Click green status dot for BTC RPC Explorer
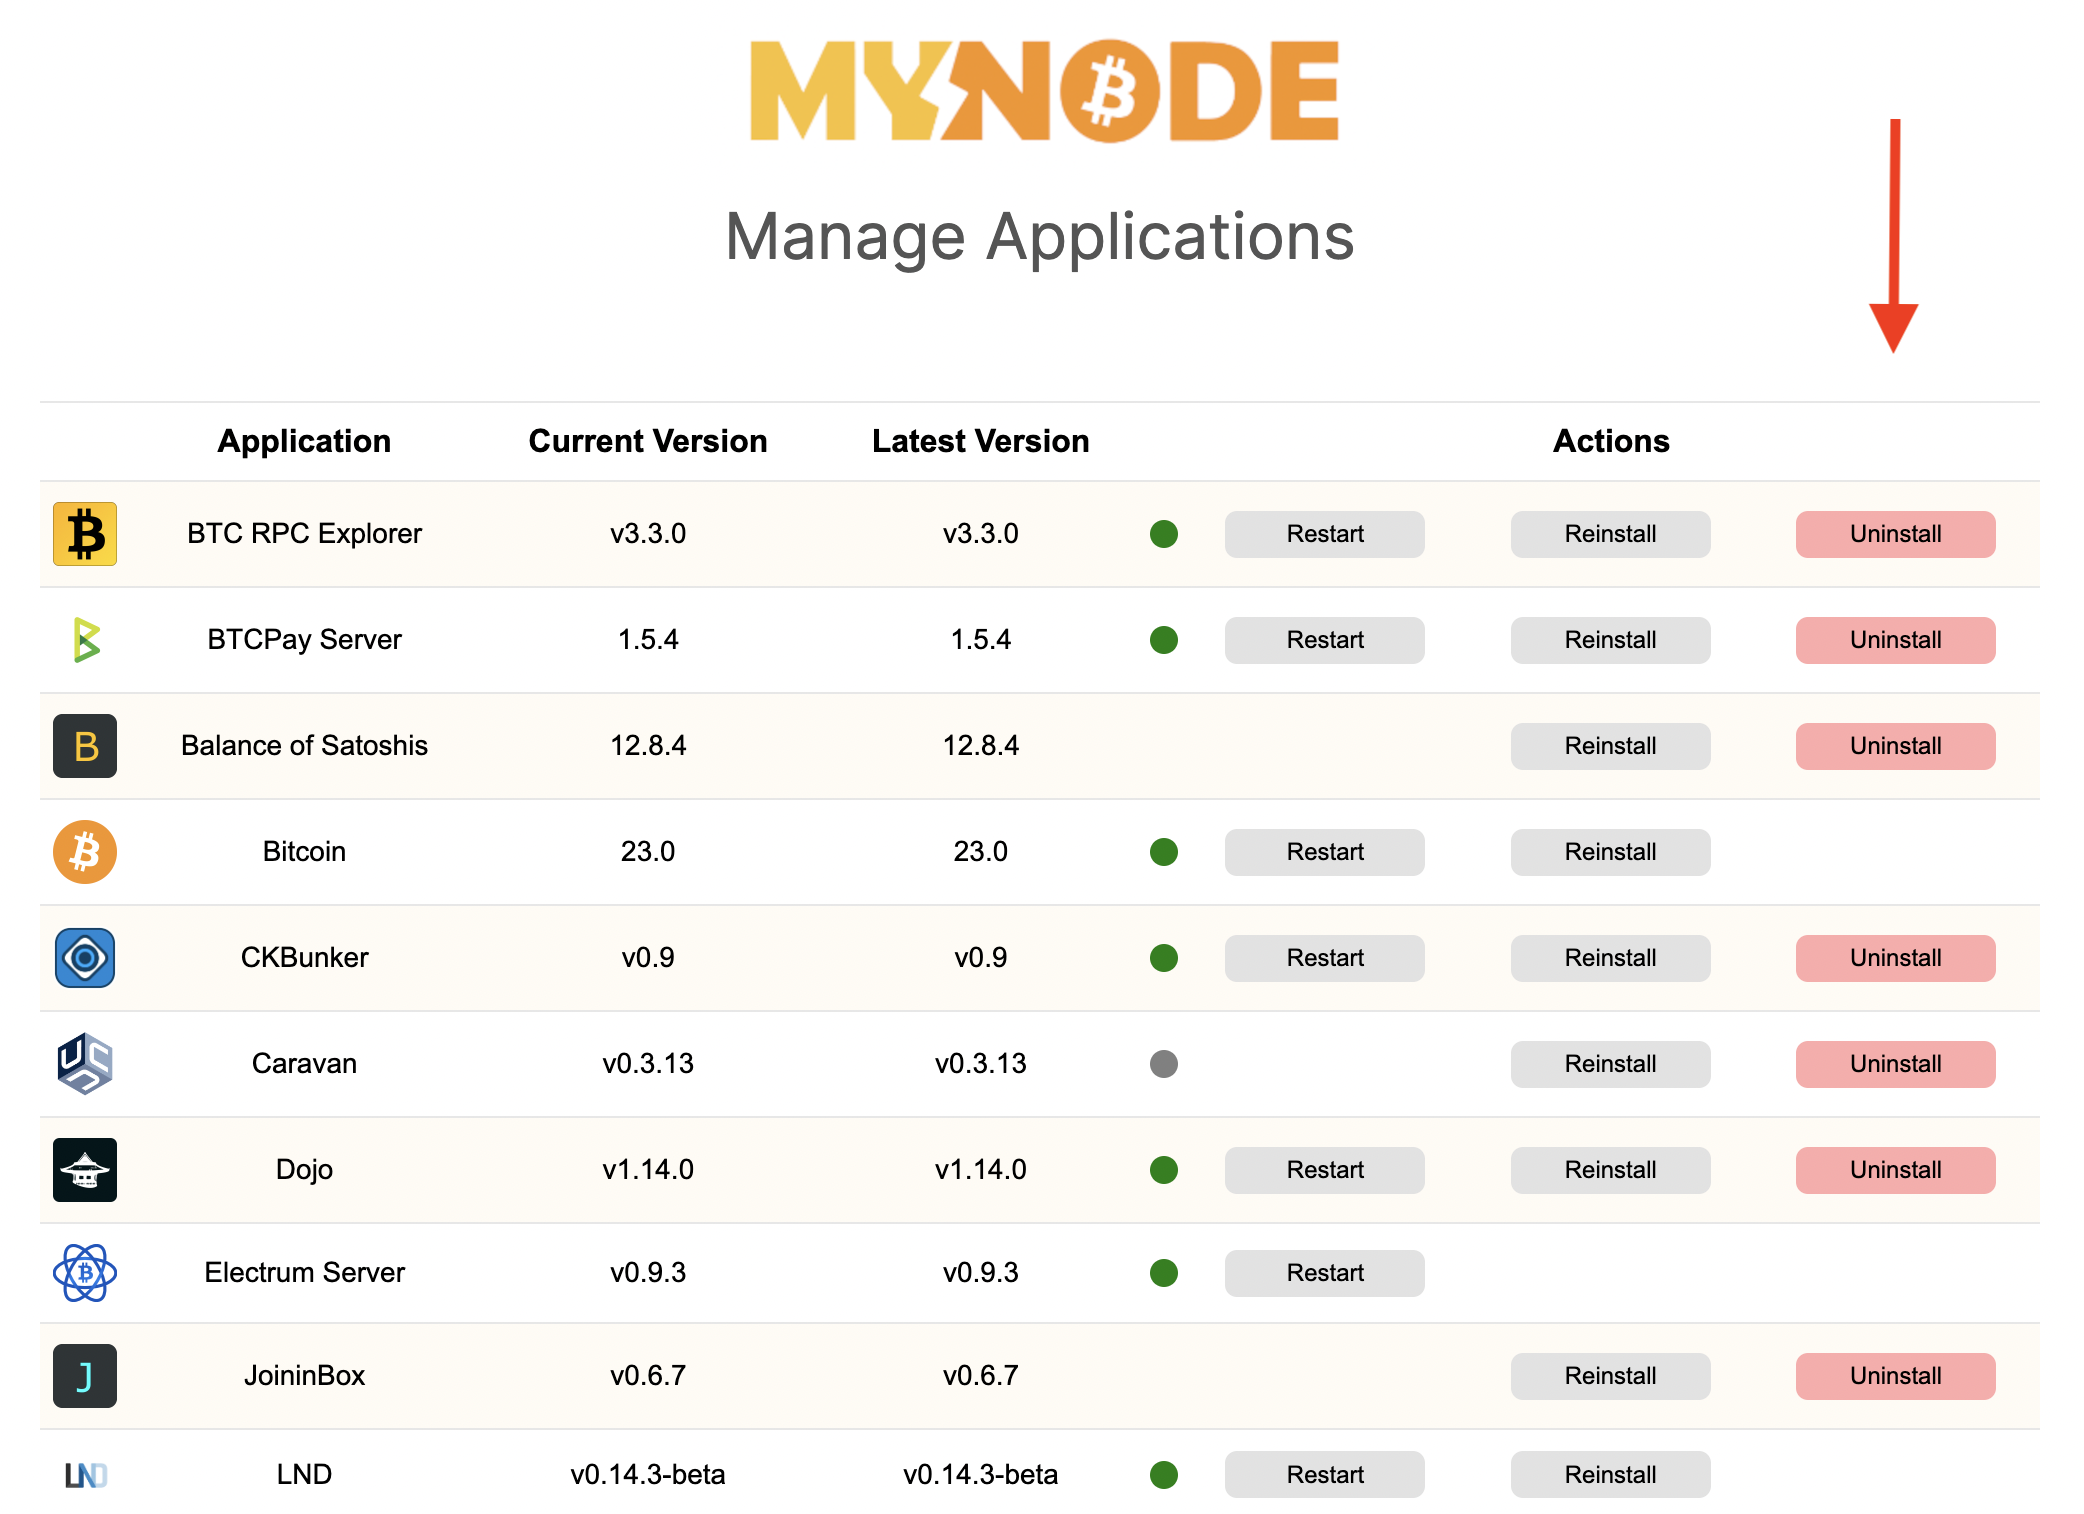This screenshot has height=1514, width=2084. click(1164, 534)
